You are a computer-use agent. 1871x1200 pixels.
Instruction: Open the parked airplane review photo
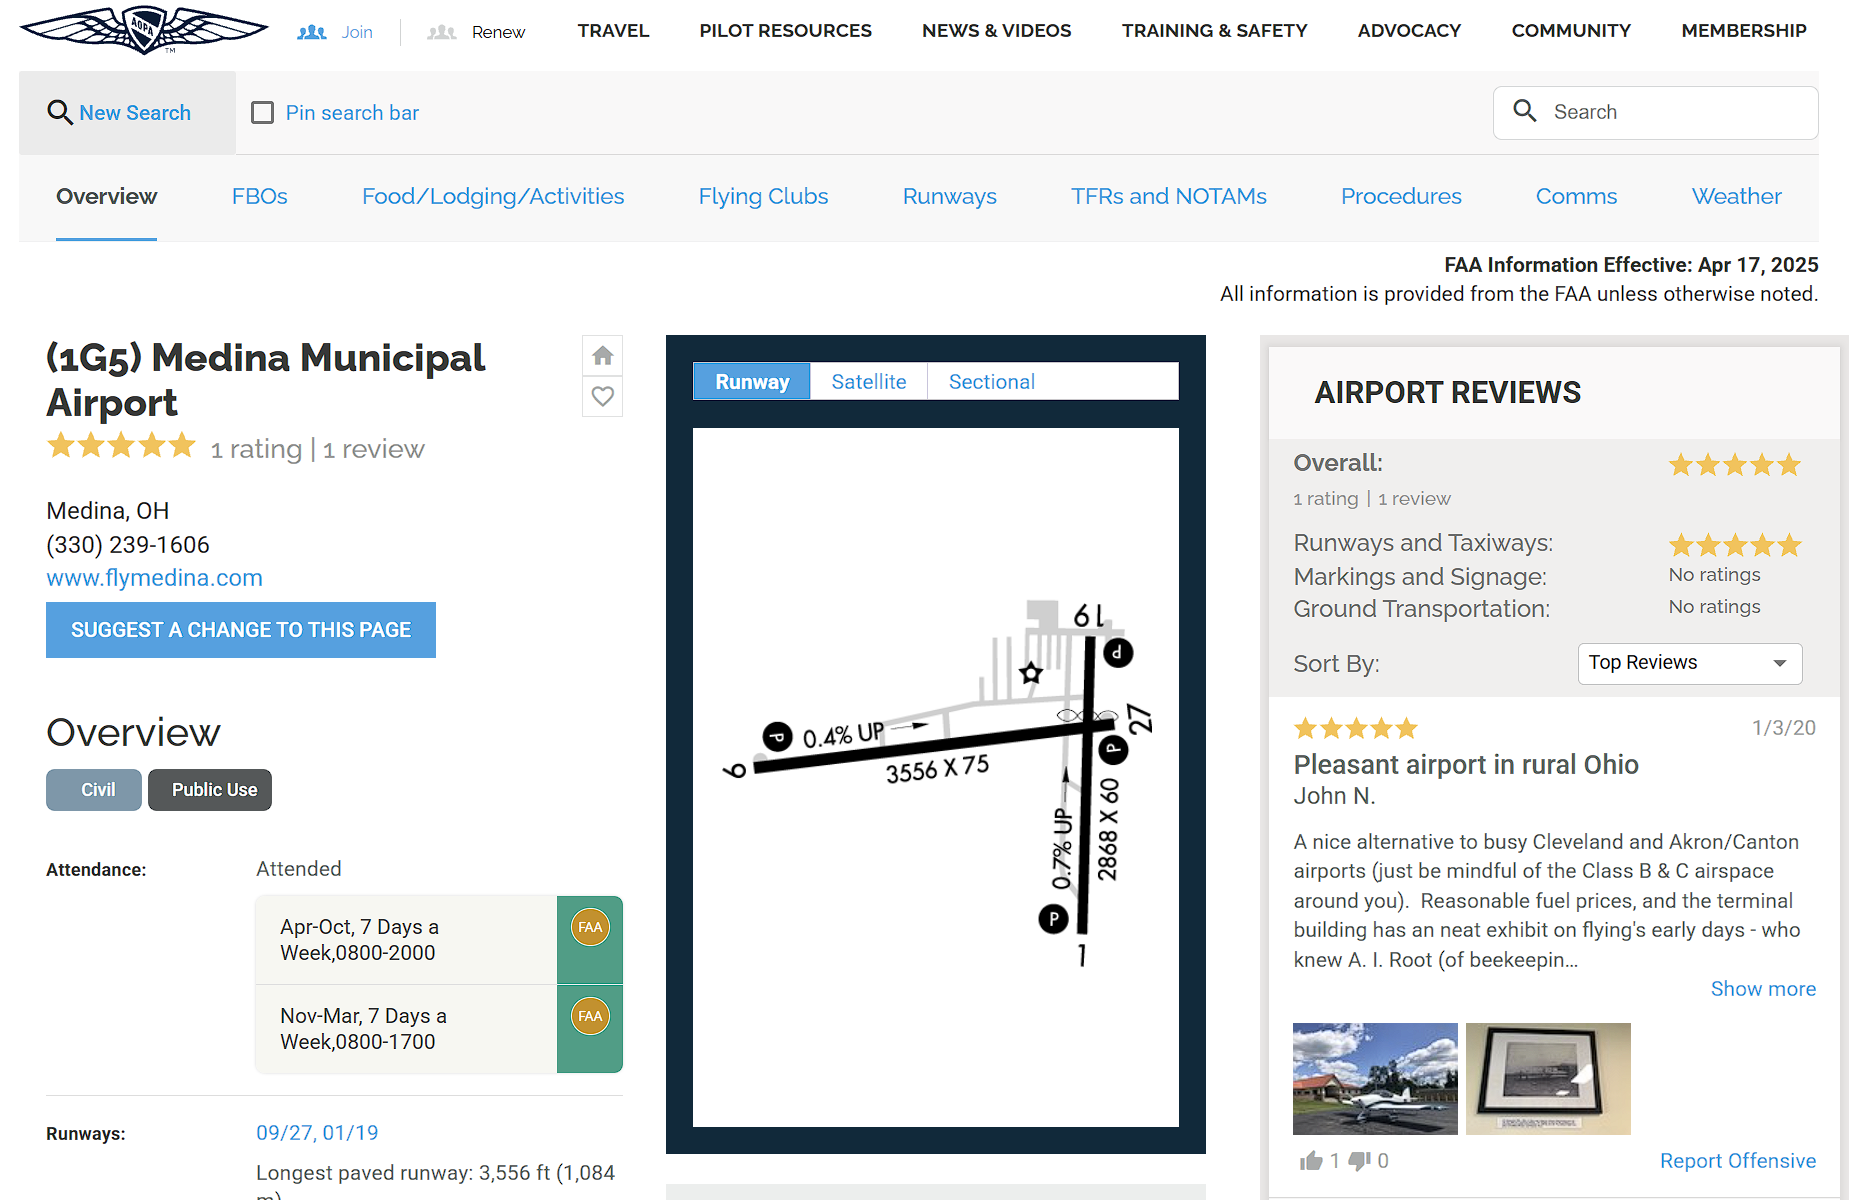click(1375, 1078)
